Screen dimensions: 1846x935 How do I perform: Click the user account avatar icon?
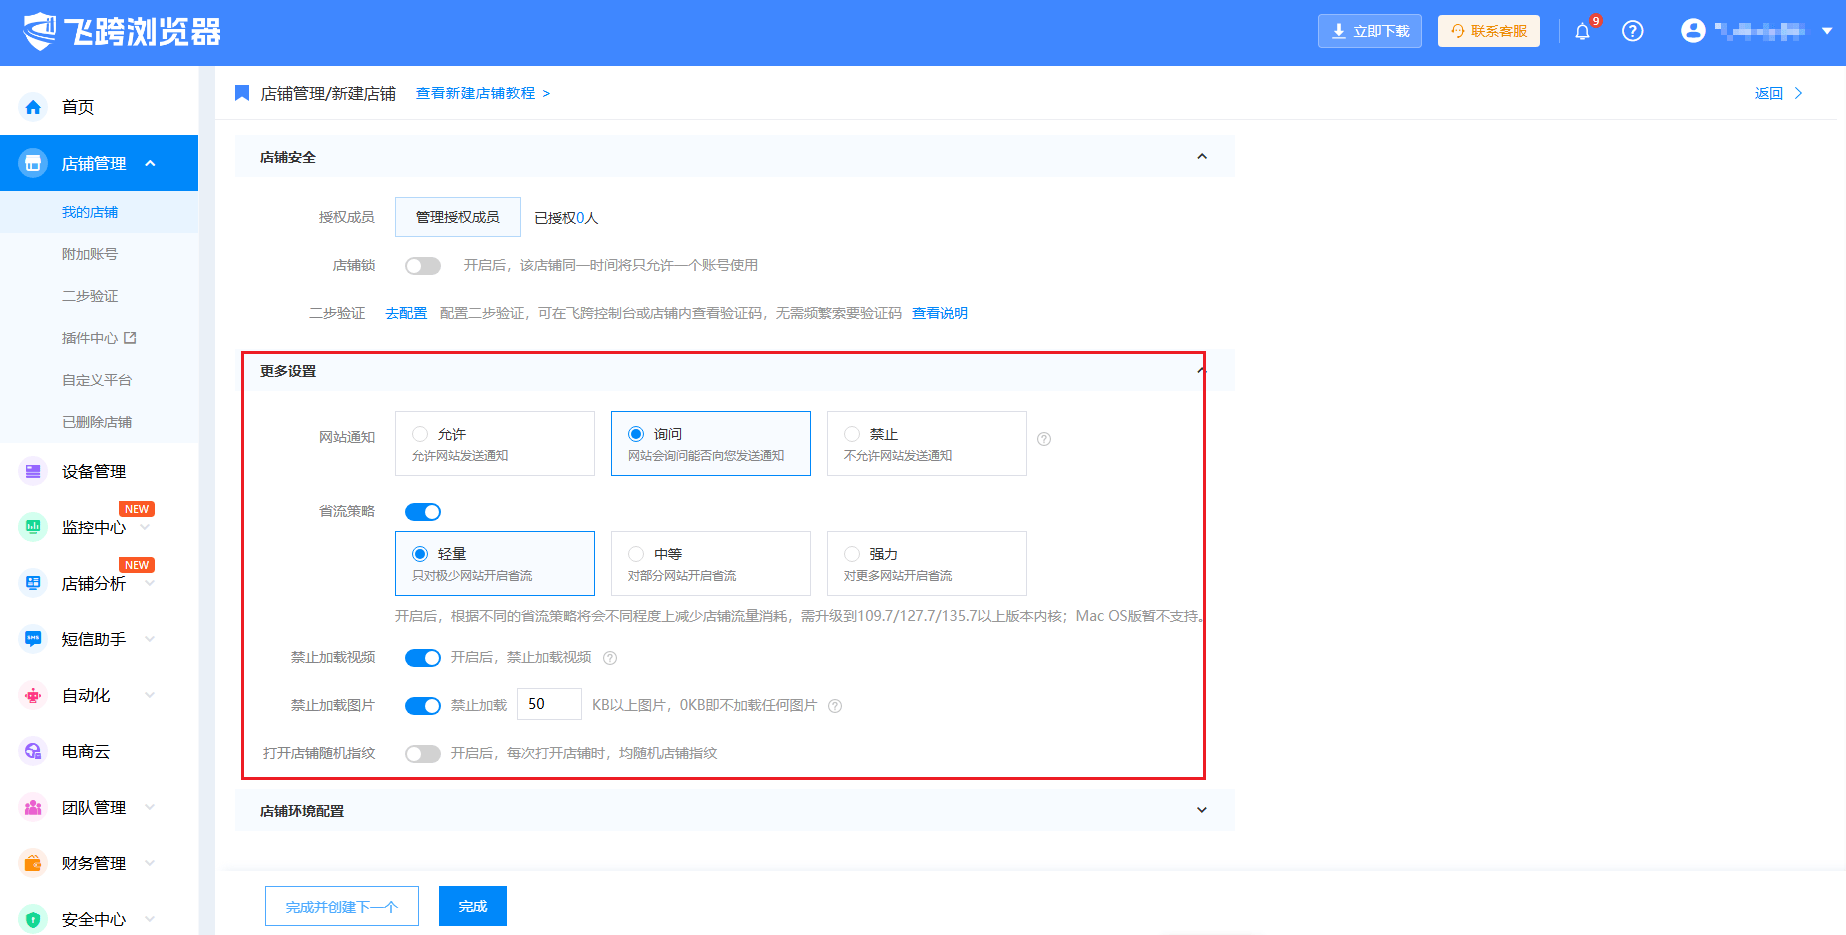click(x=1692, y=31)
